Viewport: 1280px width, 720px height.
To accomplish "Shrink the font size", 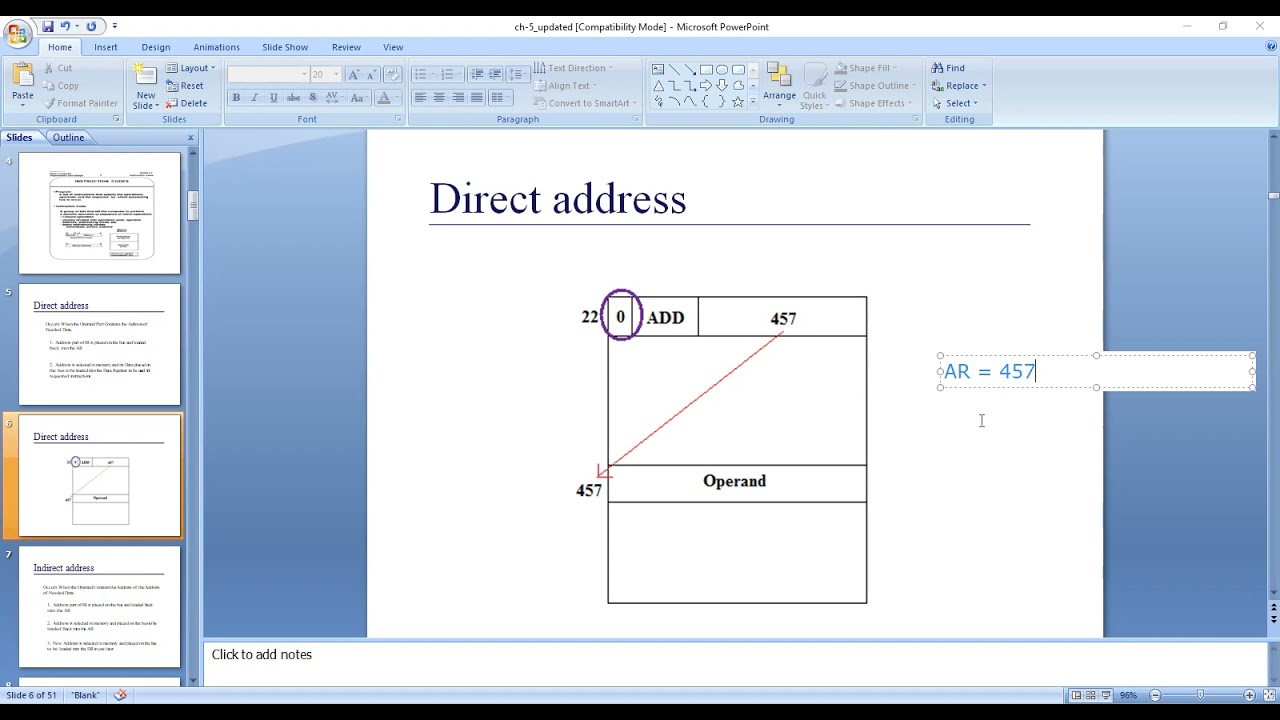I will pyautogui.click(x=371, y=75).
